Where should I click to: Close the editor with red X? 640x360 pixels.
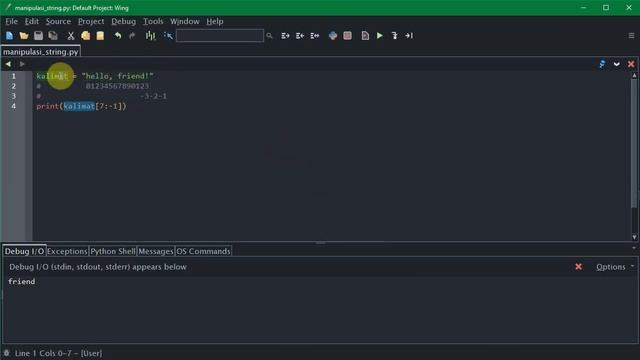pyautogui.click(x=631, y=64)
